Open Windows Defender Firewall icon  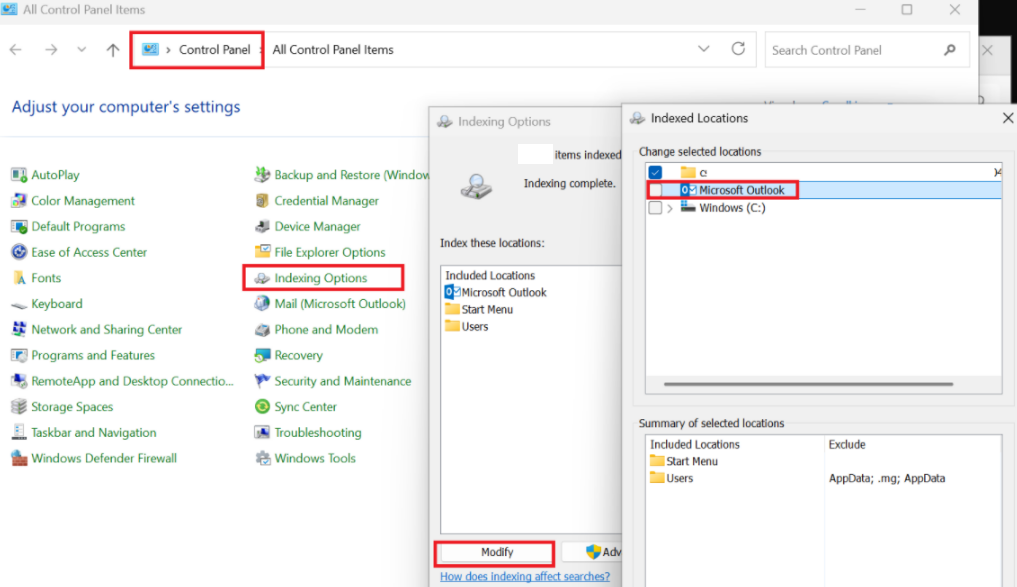tap(19, 459)
